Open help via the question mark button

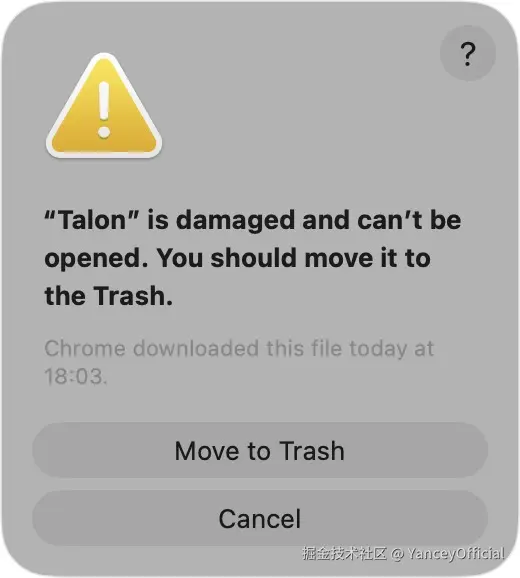468,53
